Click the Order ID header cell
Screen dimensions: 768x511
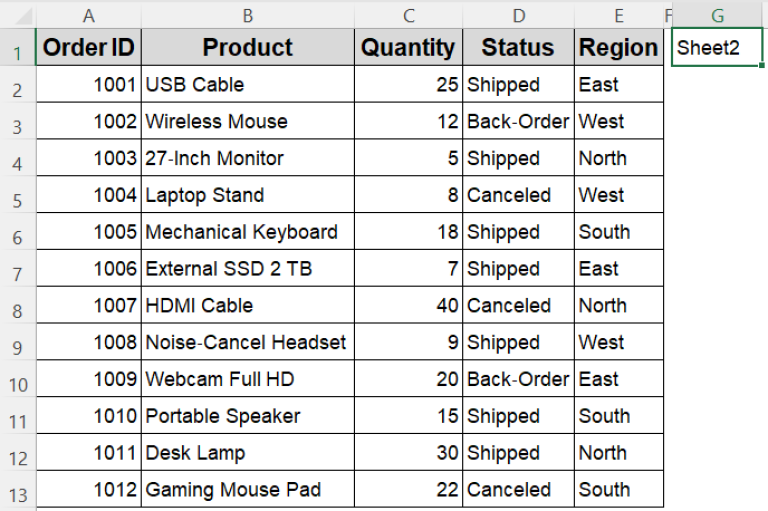[89, 48]
